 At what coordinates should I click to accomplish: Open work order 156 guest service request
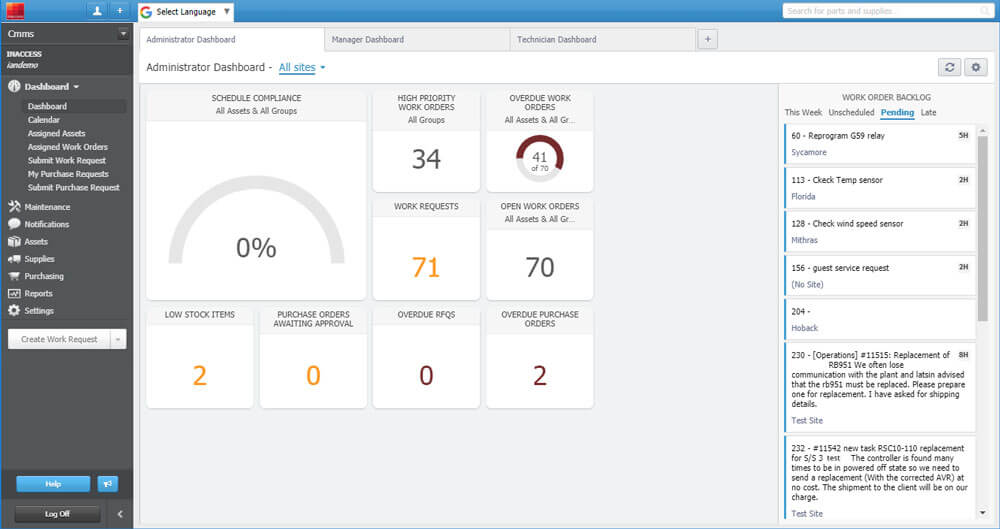coord(879,276)
